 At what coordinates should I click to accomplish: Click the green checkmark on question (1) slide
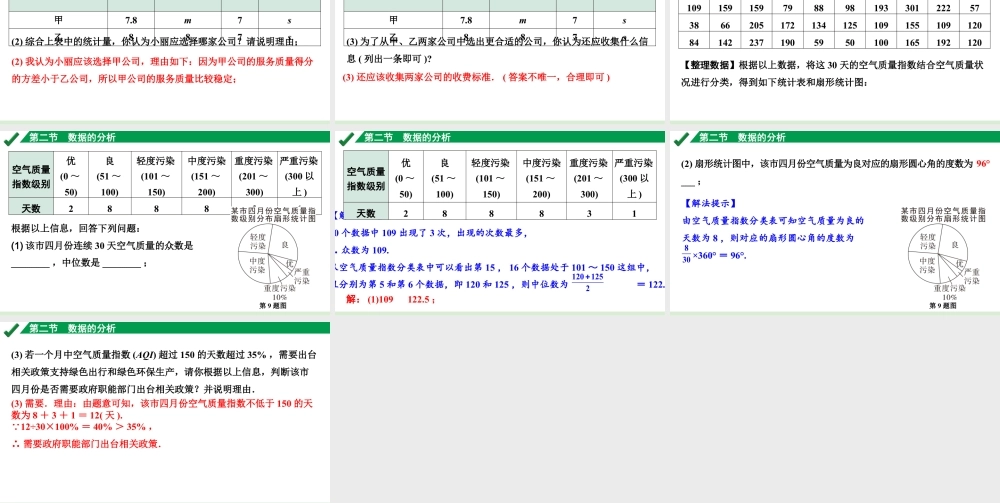coord(12,138)
